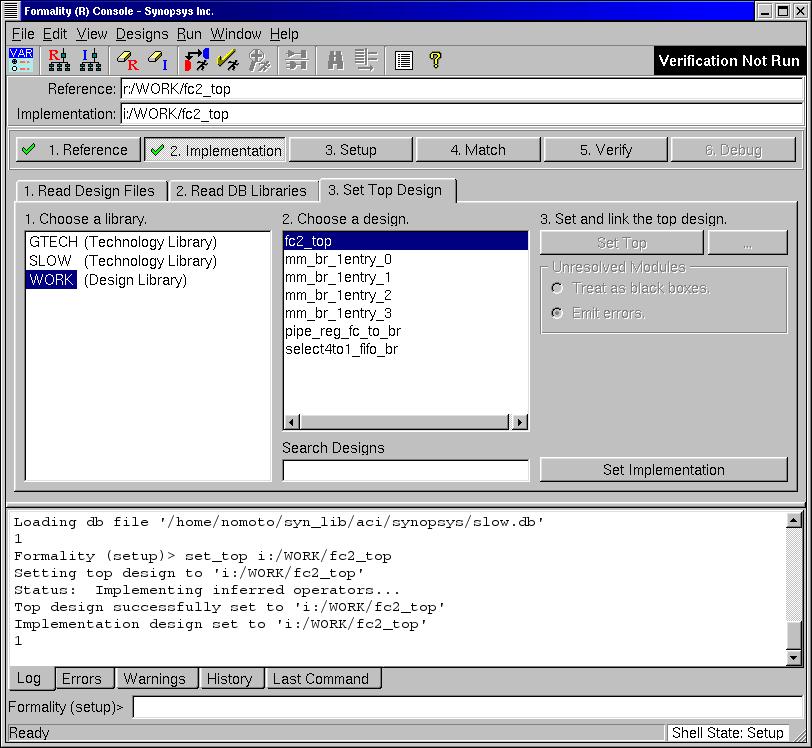Open the Run menu
This screenshot has height=748, width=812.
tap(189, 34)
